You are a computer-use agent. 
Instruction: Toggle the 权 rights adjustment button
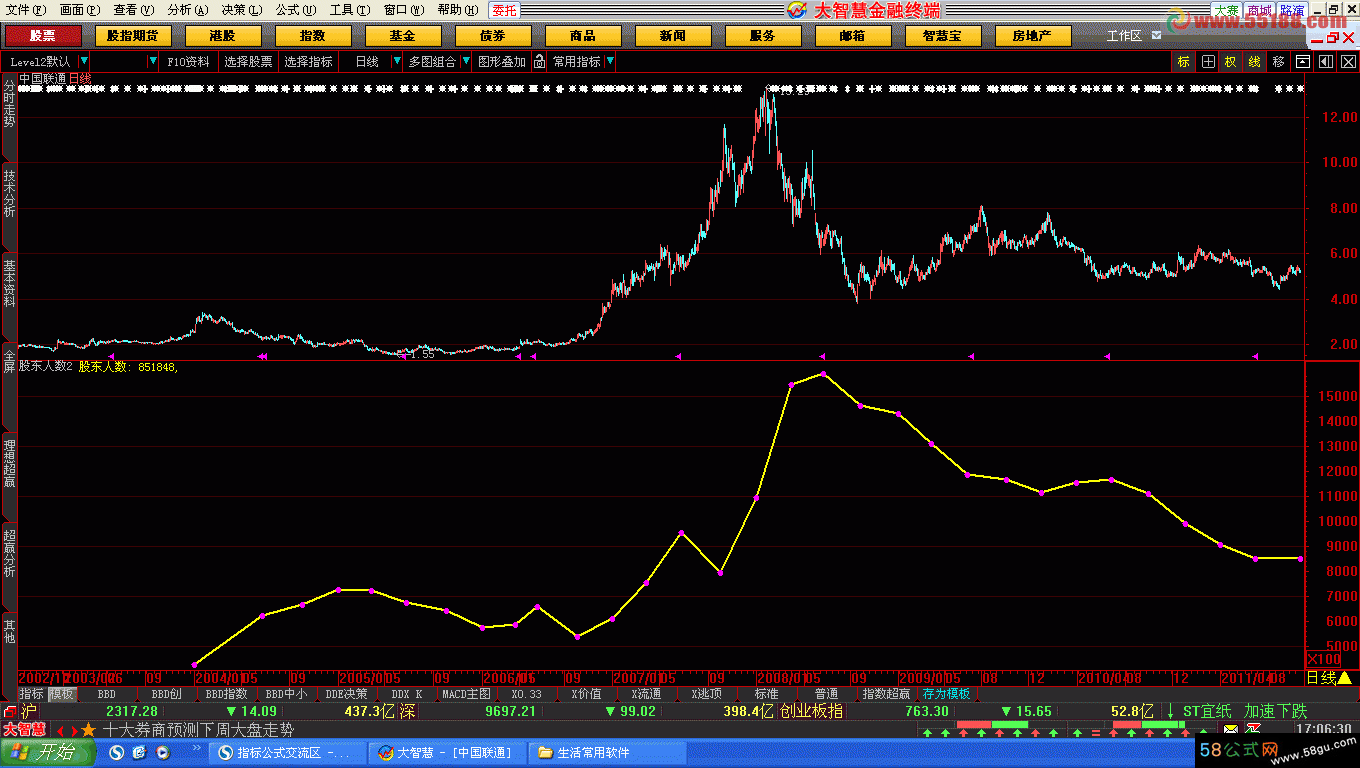1230,62
